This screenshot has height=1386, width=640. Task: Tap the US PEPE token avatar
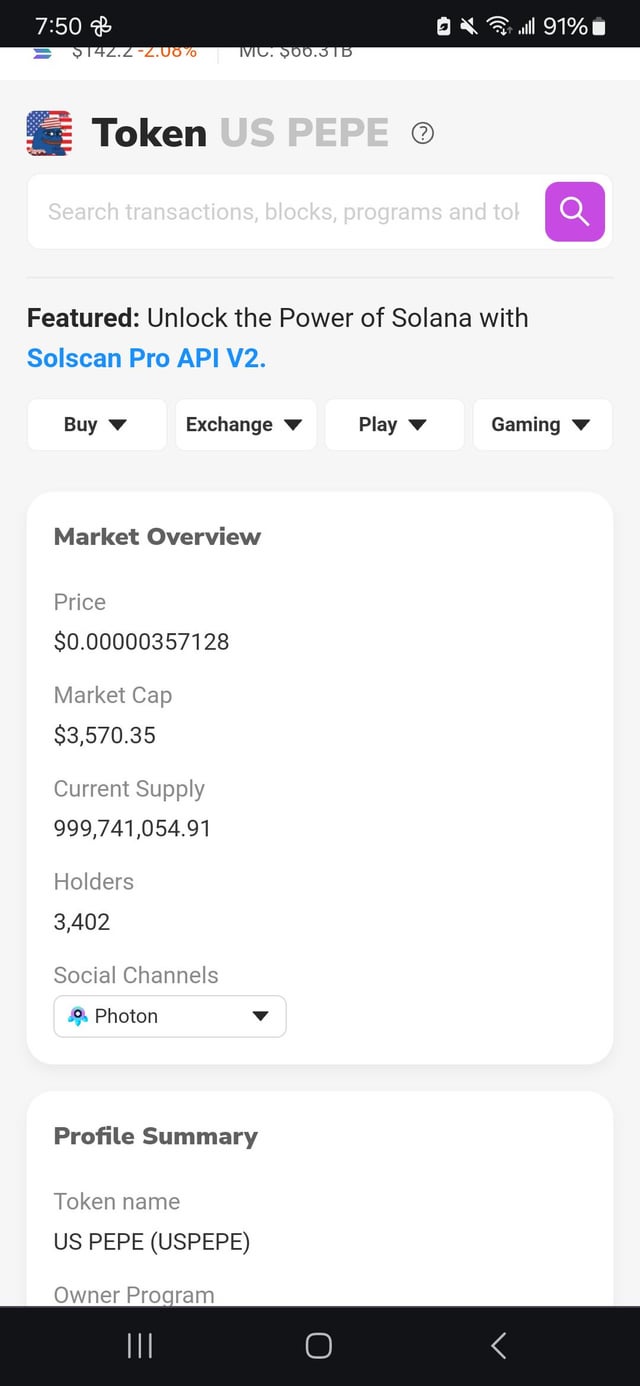pyautogui.click(x=49, y=133)
